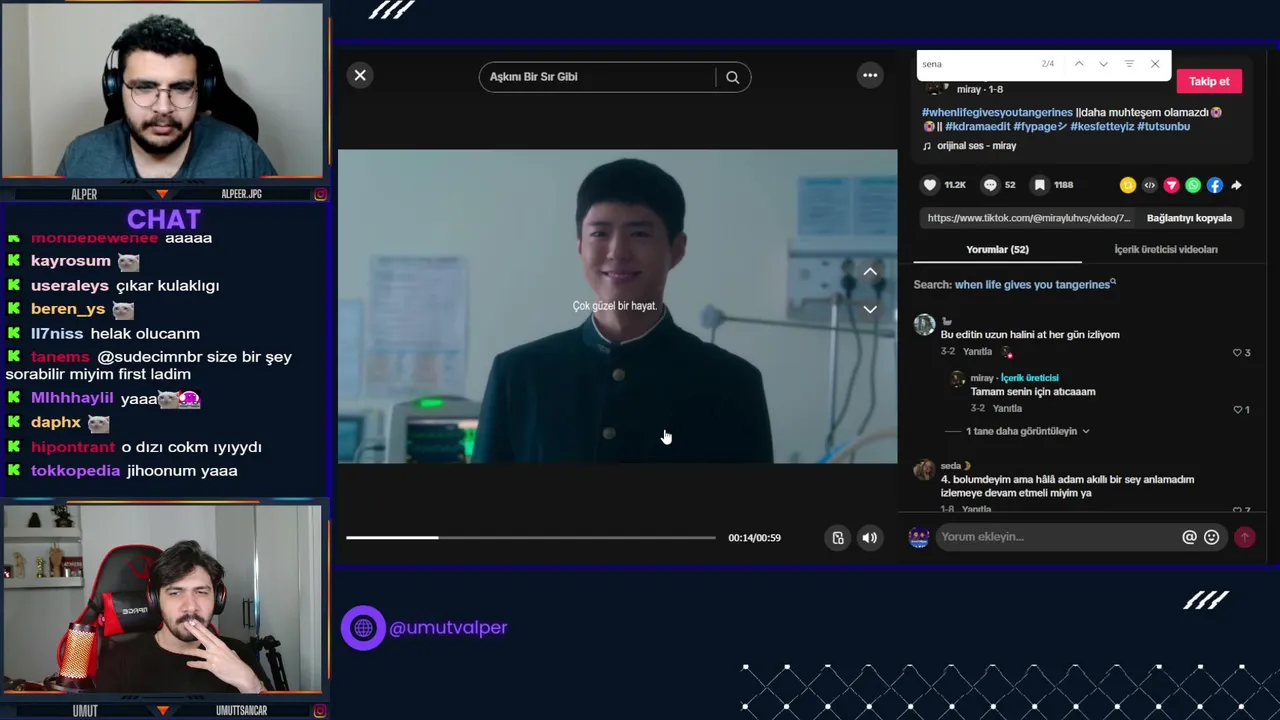This screenshot has height=720, width=1280.
Task: Share to Facebook icon
Action: tap(1214, 185)
